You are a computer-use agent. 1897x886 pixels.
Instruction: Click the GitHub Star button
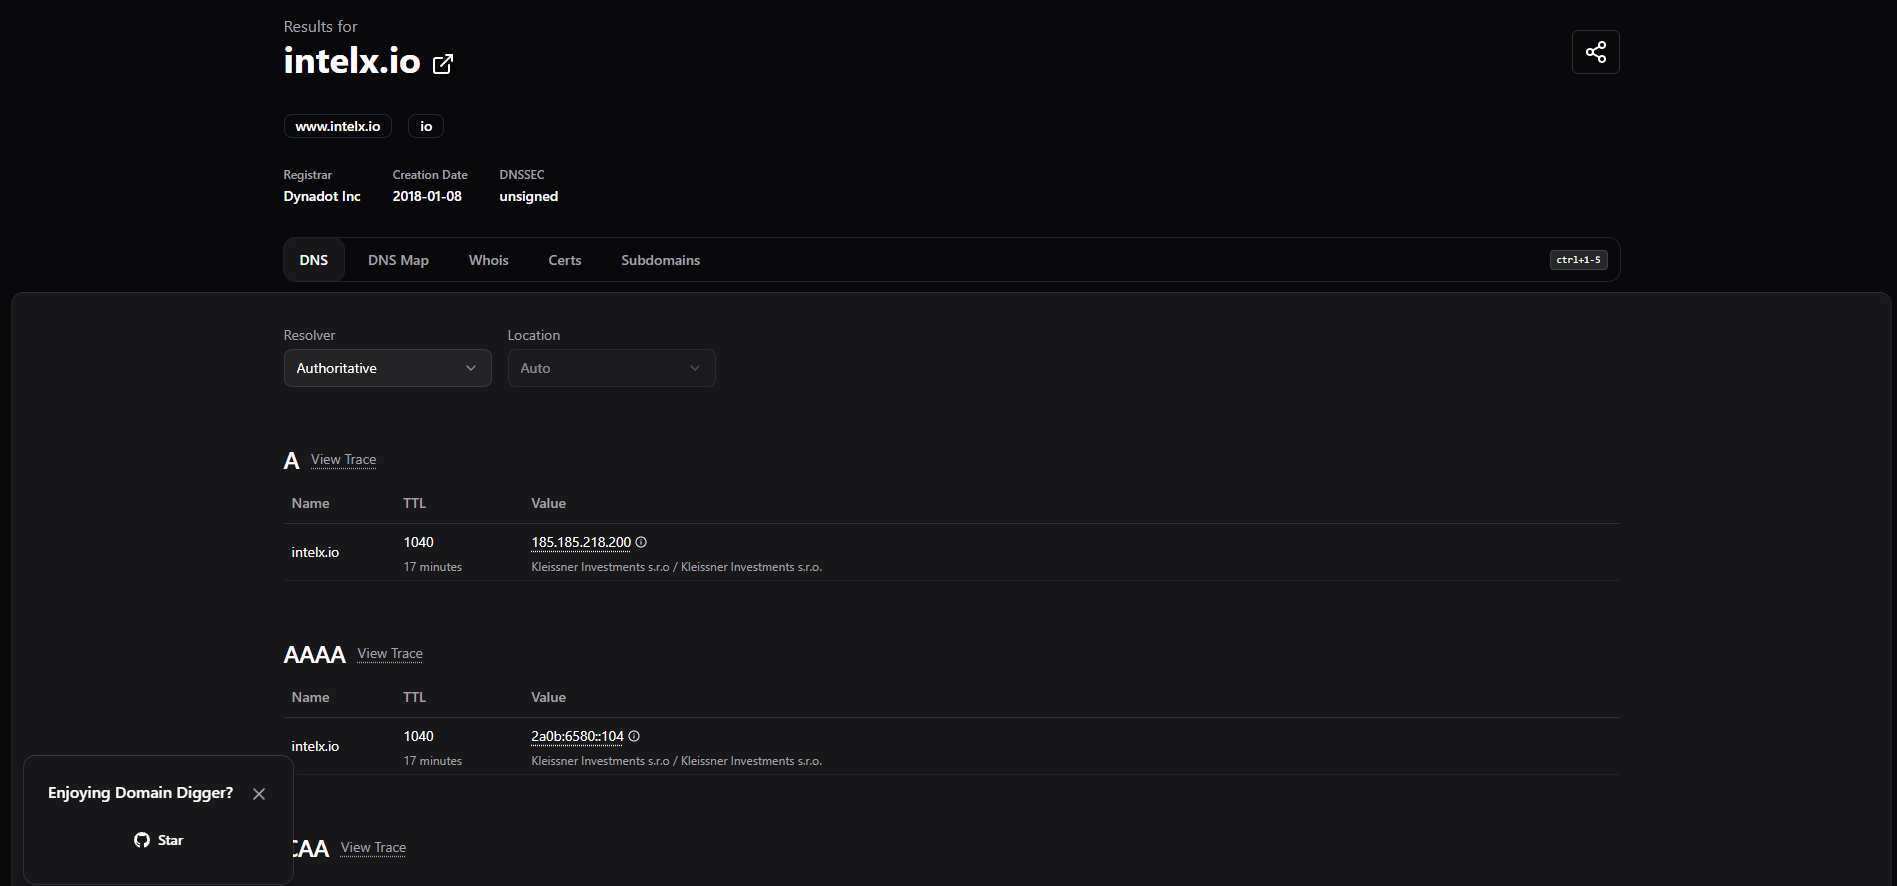(159, 840)
